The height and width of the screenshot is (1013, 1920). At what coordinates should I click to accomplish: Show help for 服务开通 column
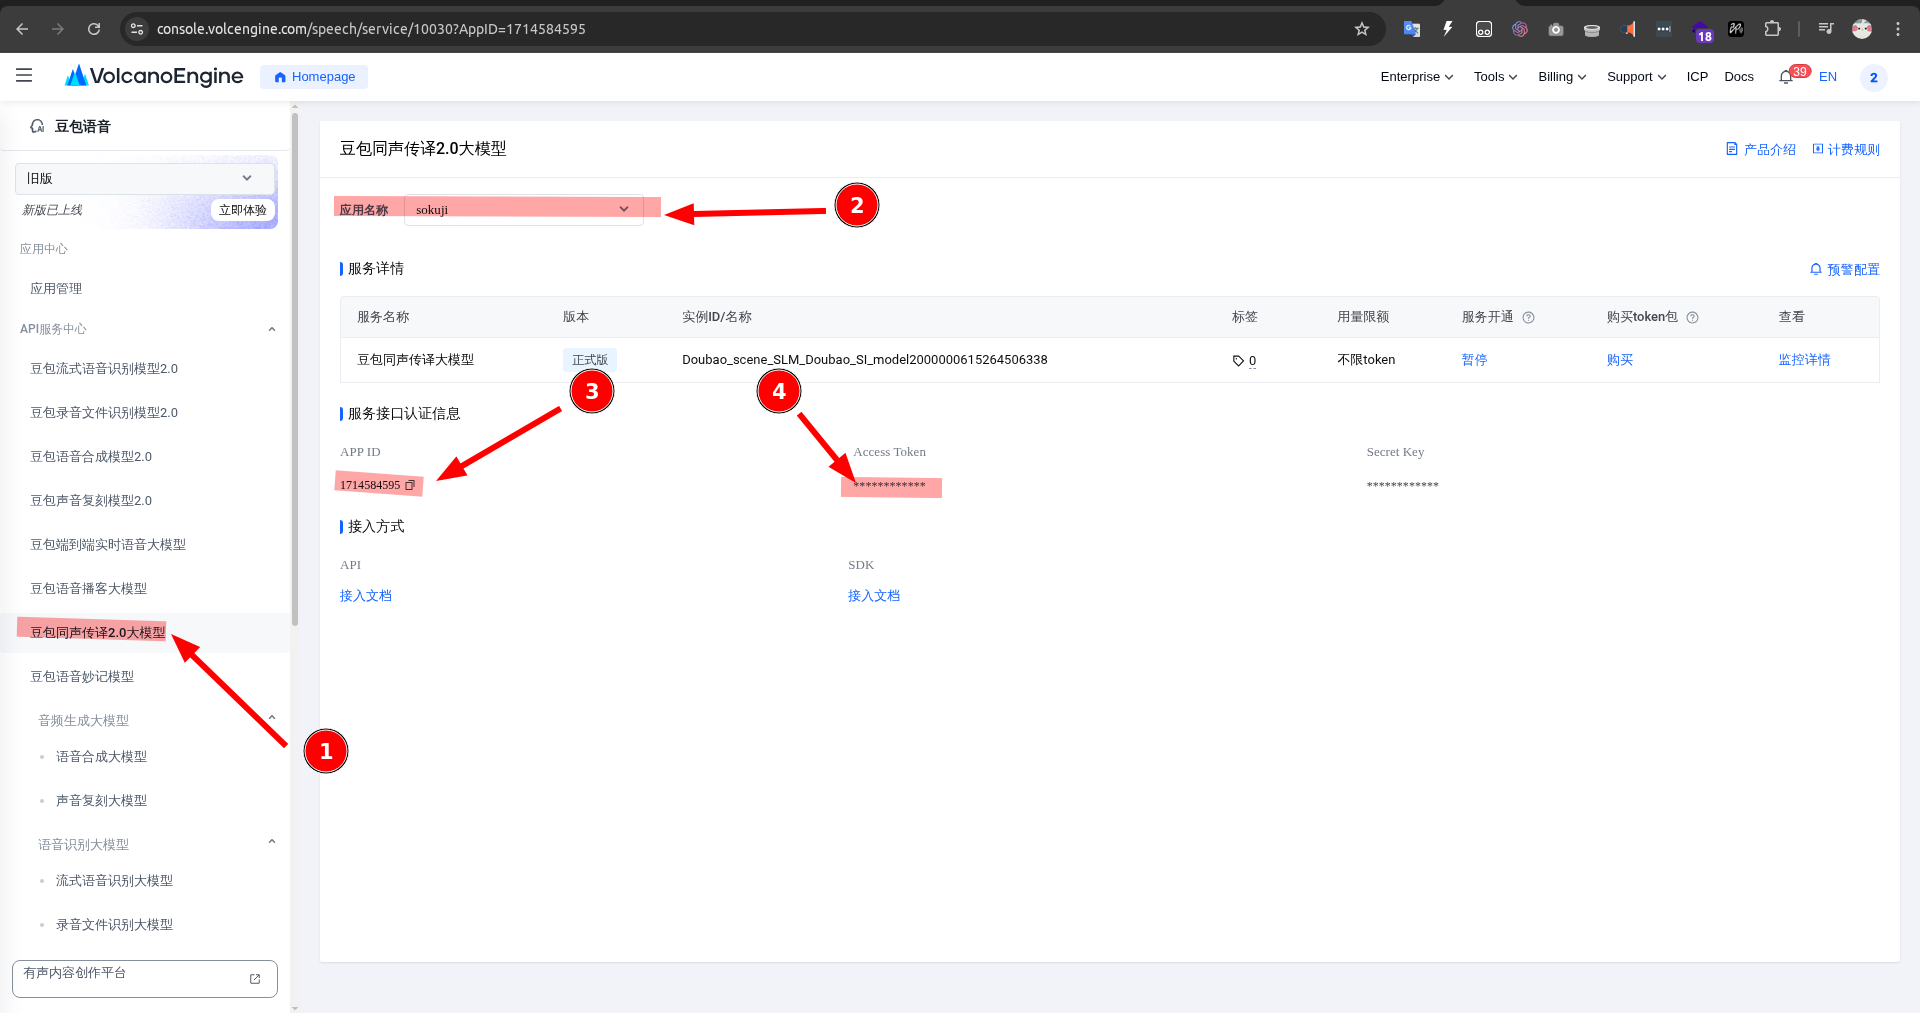1528,317
